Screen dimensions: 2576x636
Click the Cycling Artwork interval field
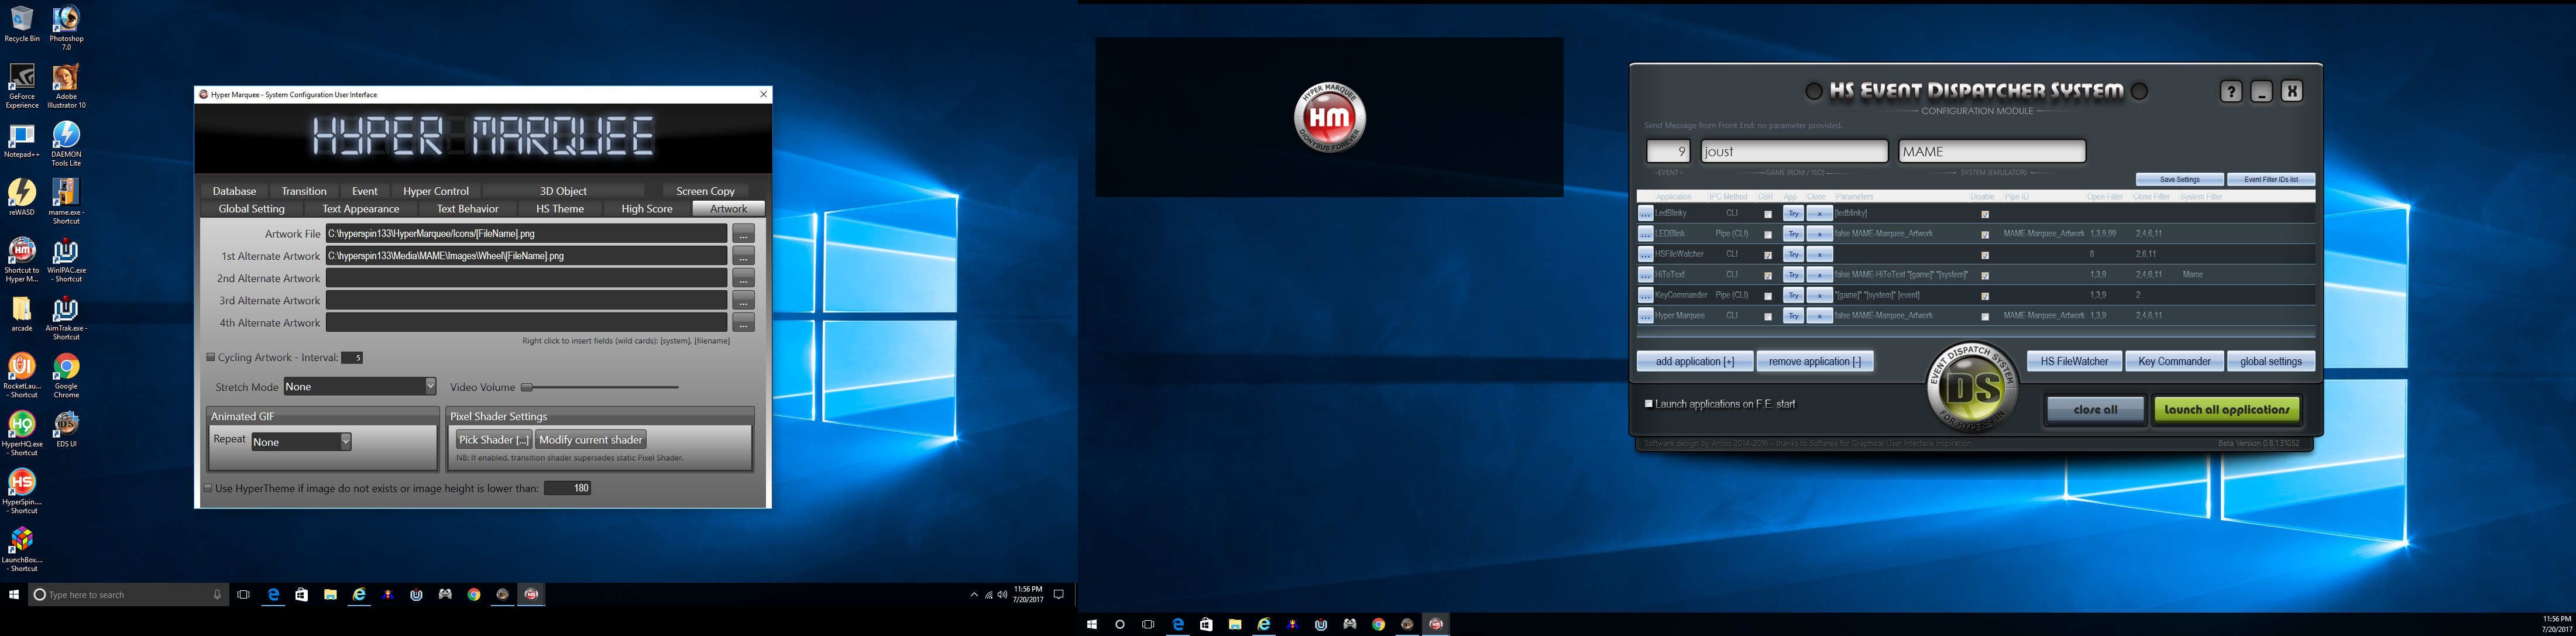(352, 358)
